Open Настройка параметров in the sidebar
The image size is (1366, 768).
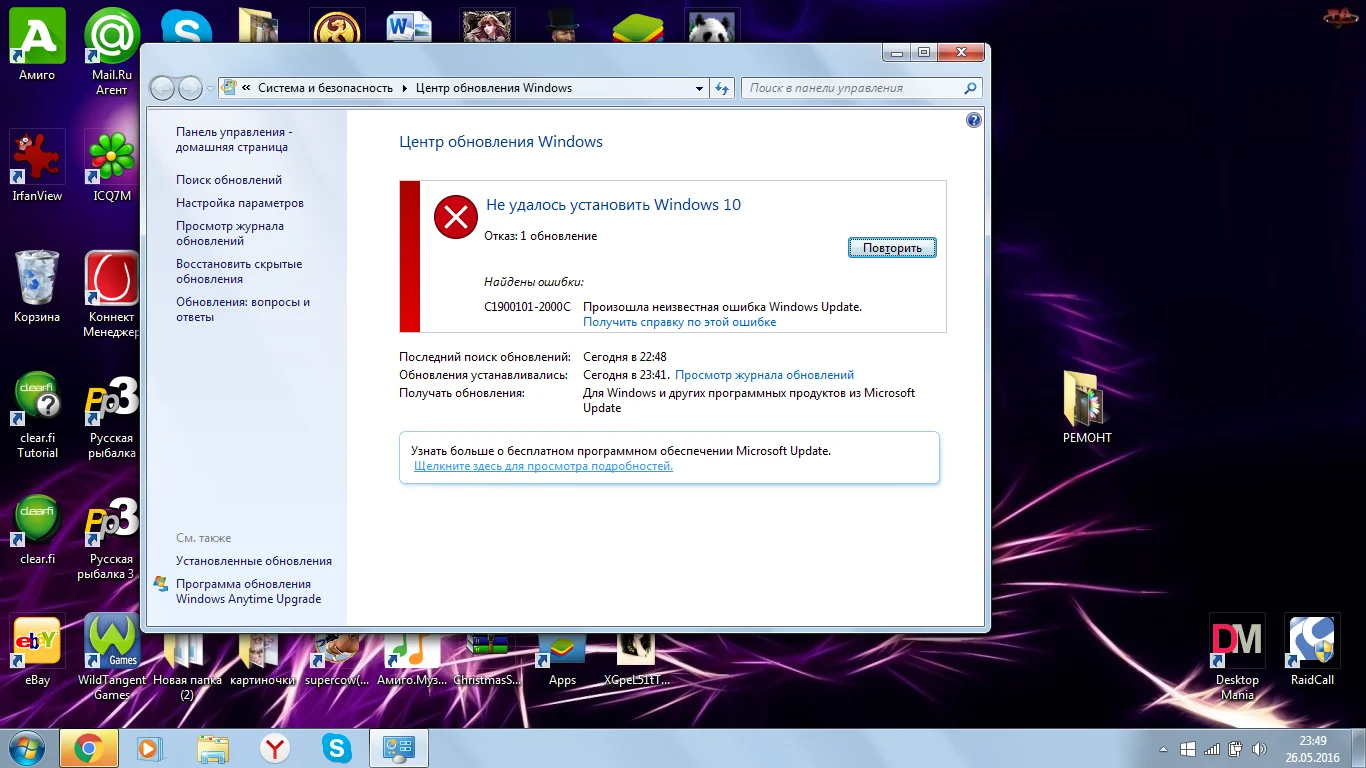[x=240, y=203]
